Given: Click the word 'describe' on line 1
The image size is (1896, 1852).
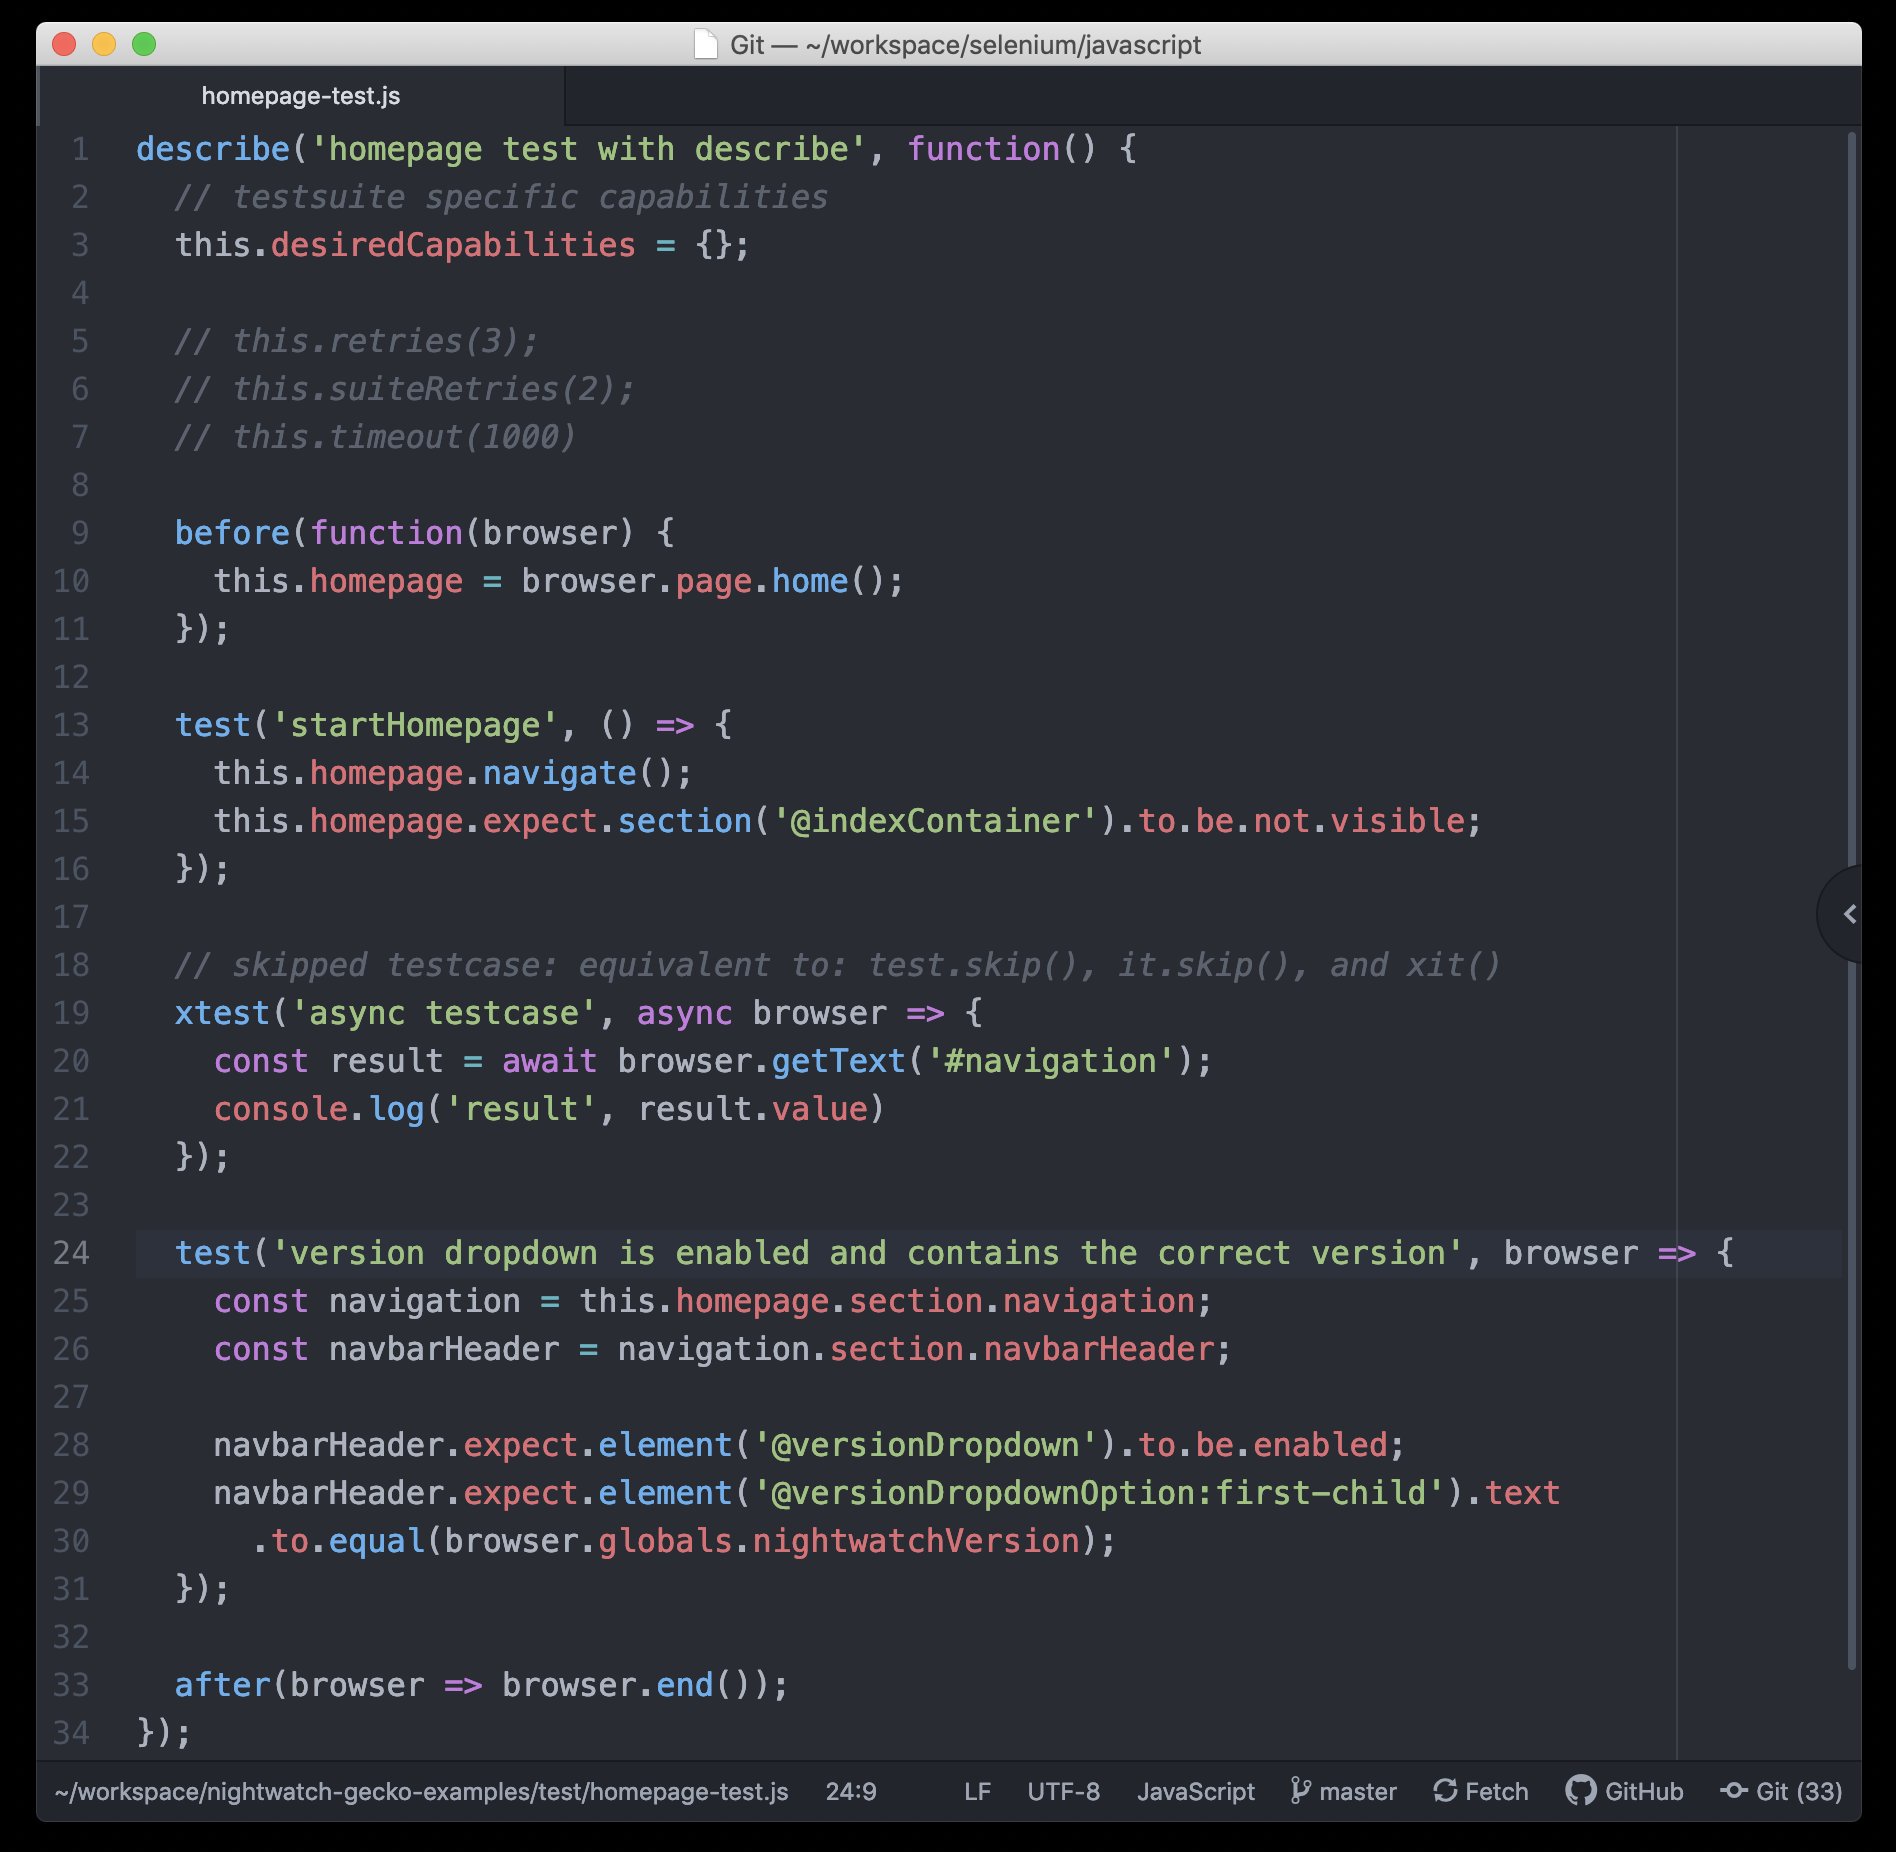Looking at the screenshot, I should (213, 149).
